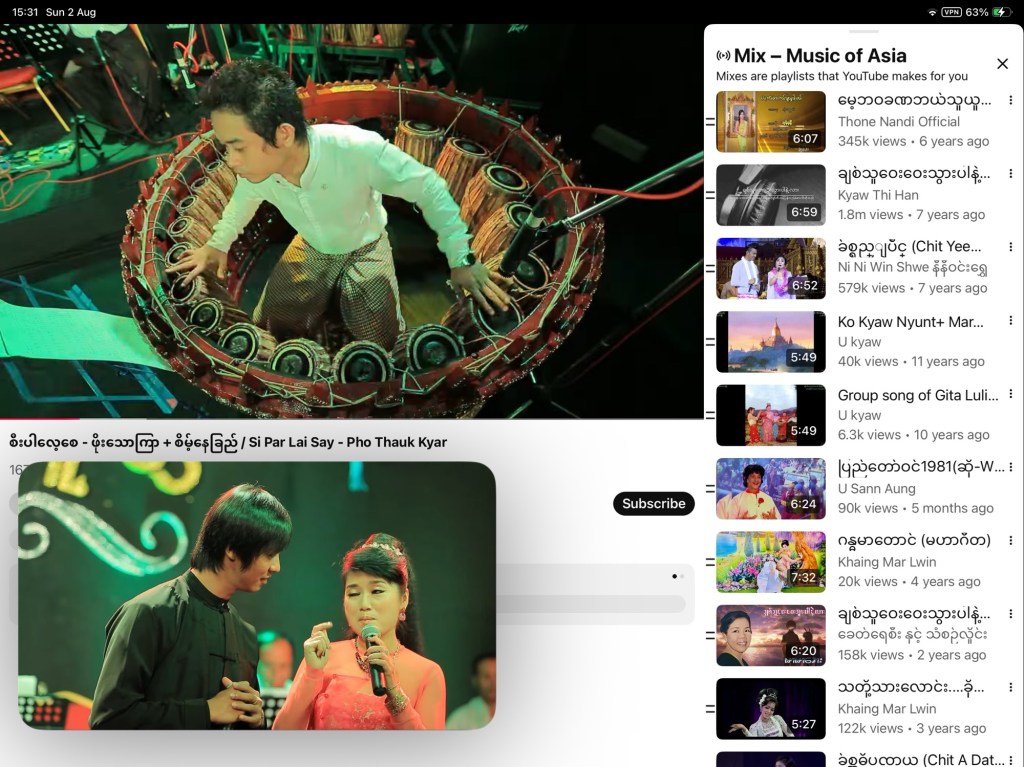The image size is (1024, 767).
Task: Tap the "Kyaw Thi Han" channel name
Action: coord(878,195)
